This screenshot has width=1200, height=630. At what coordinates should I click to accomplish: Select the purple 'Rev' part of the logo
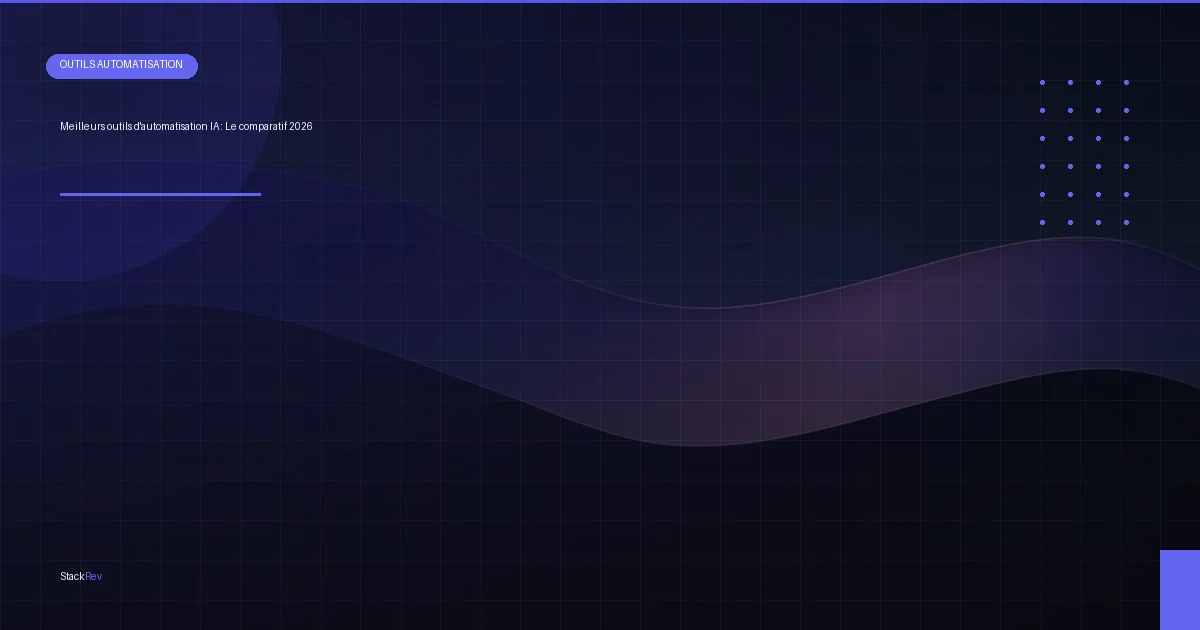(x=94, y=577)
